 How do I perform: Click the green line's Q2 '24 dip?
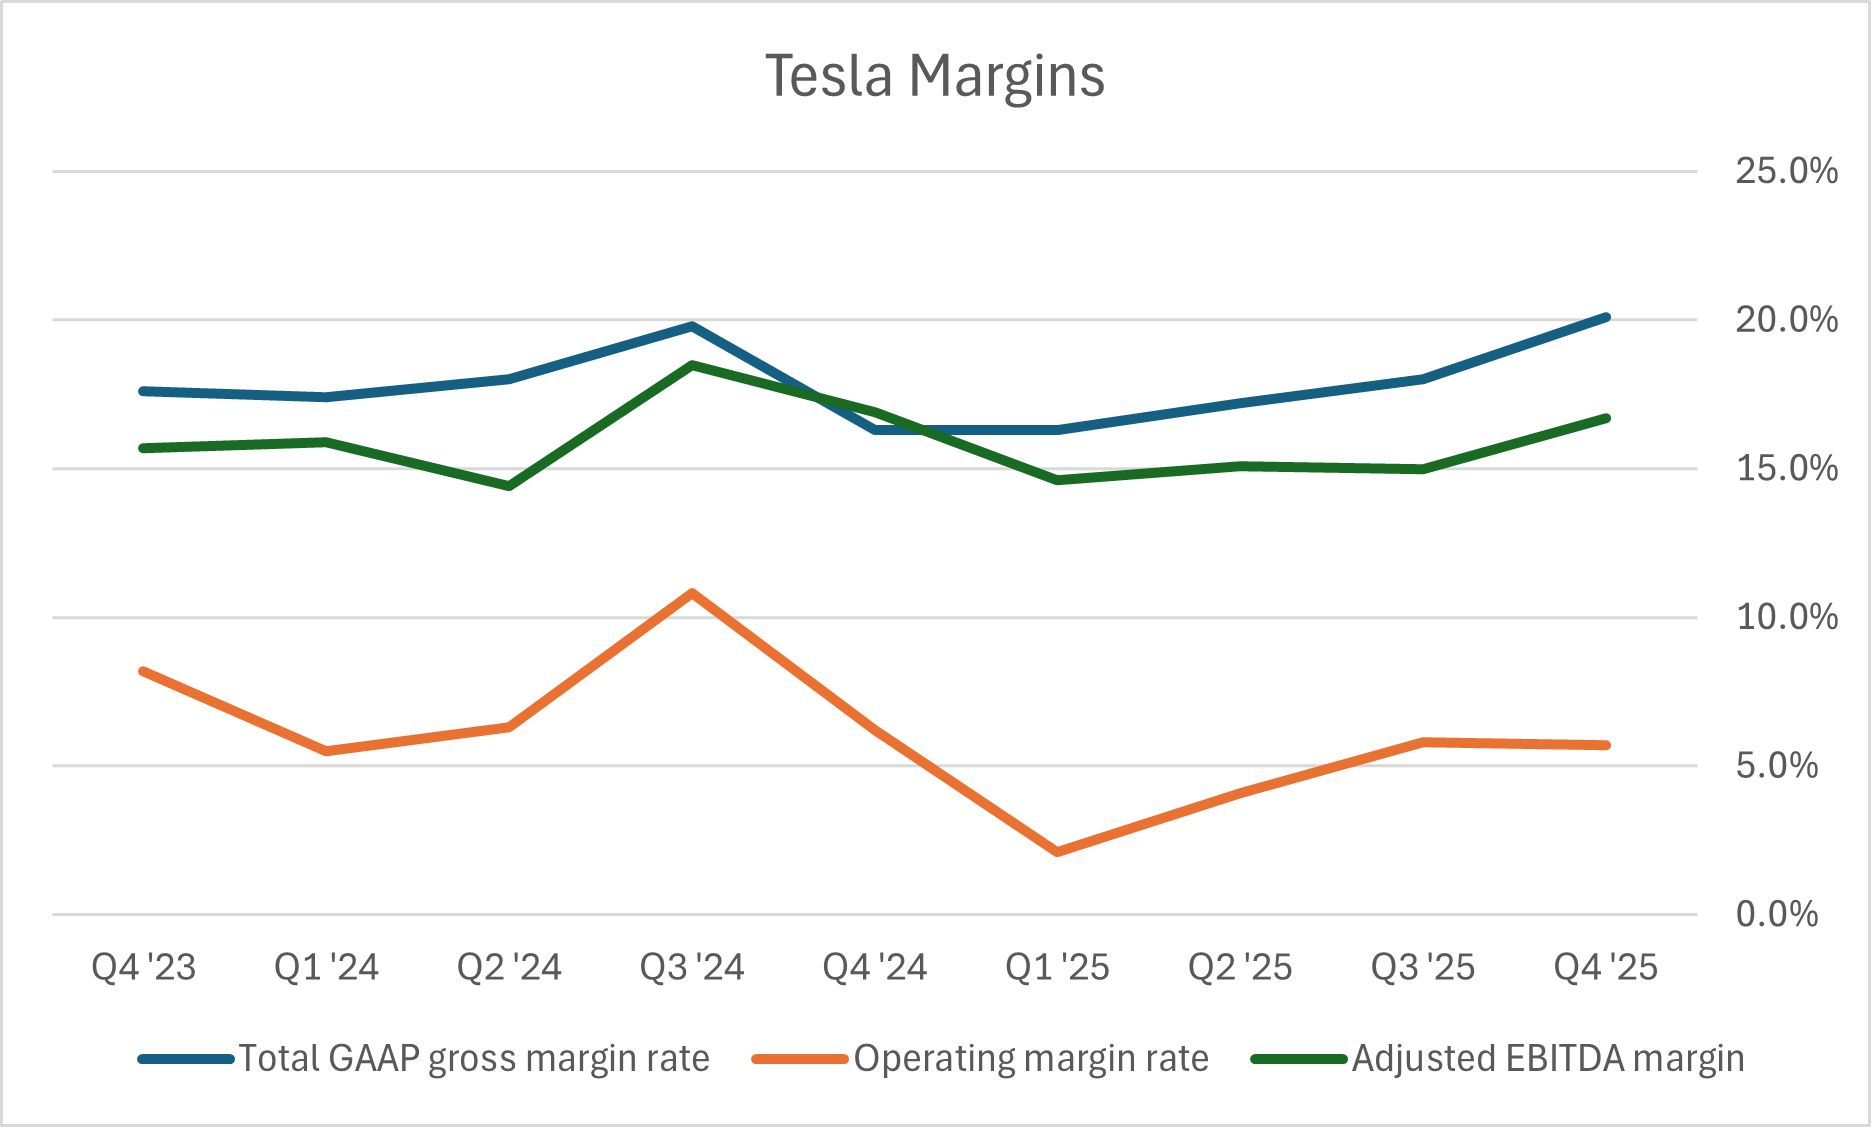click(509, 486)
